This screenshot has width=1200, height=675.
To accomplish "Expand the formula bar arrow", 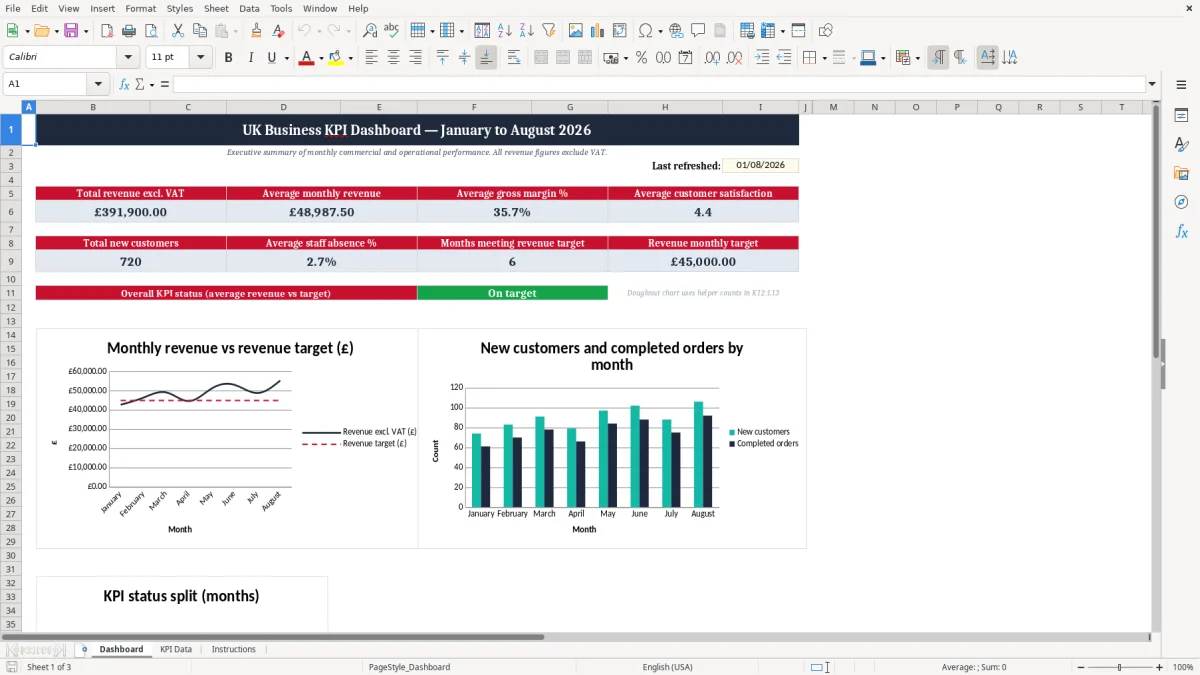I will 1152,84.
